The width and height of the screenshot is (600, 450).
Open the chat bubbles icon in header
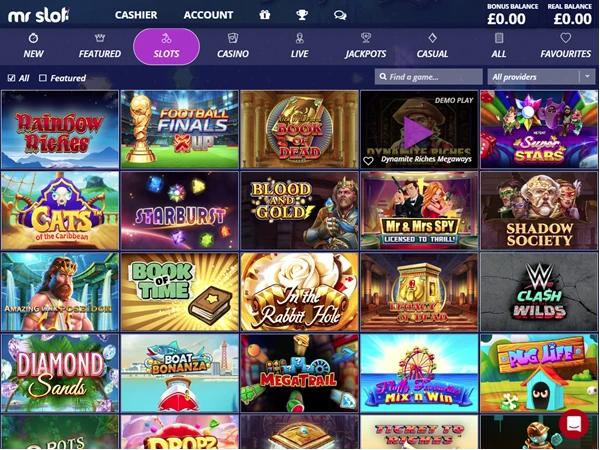(340, 15)
